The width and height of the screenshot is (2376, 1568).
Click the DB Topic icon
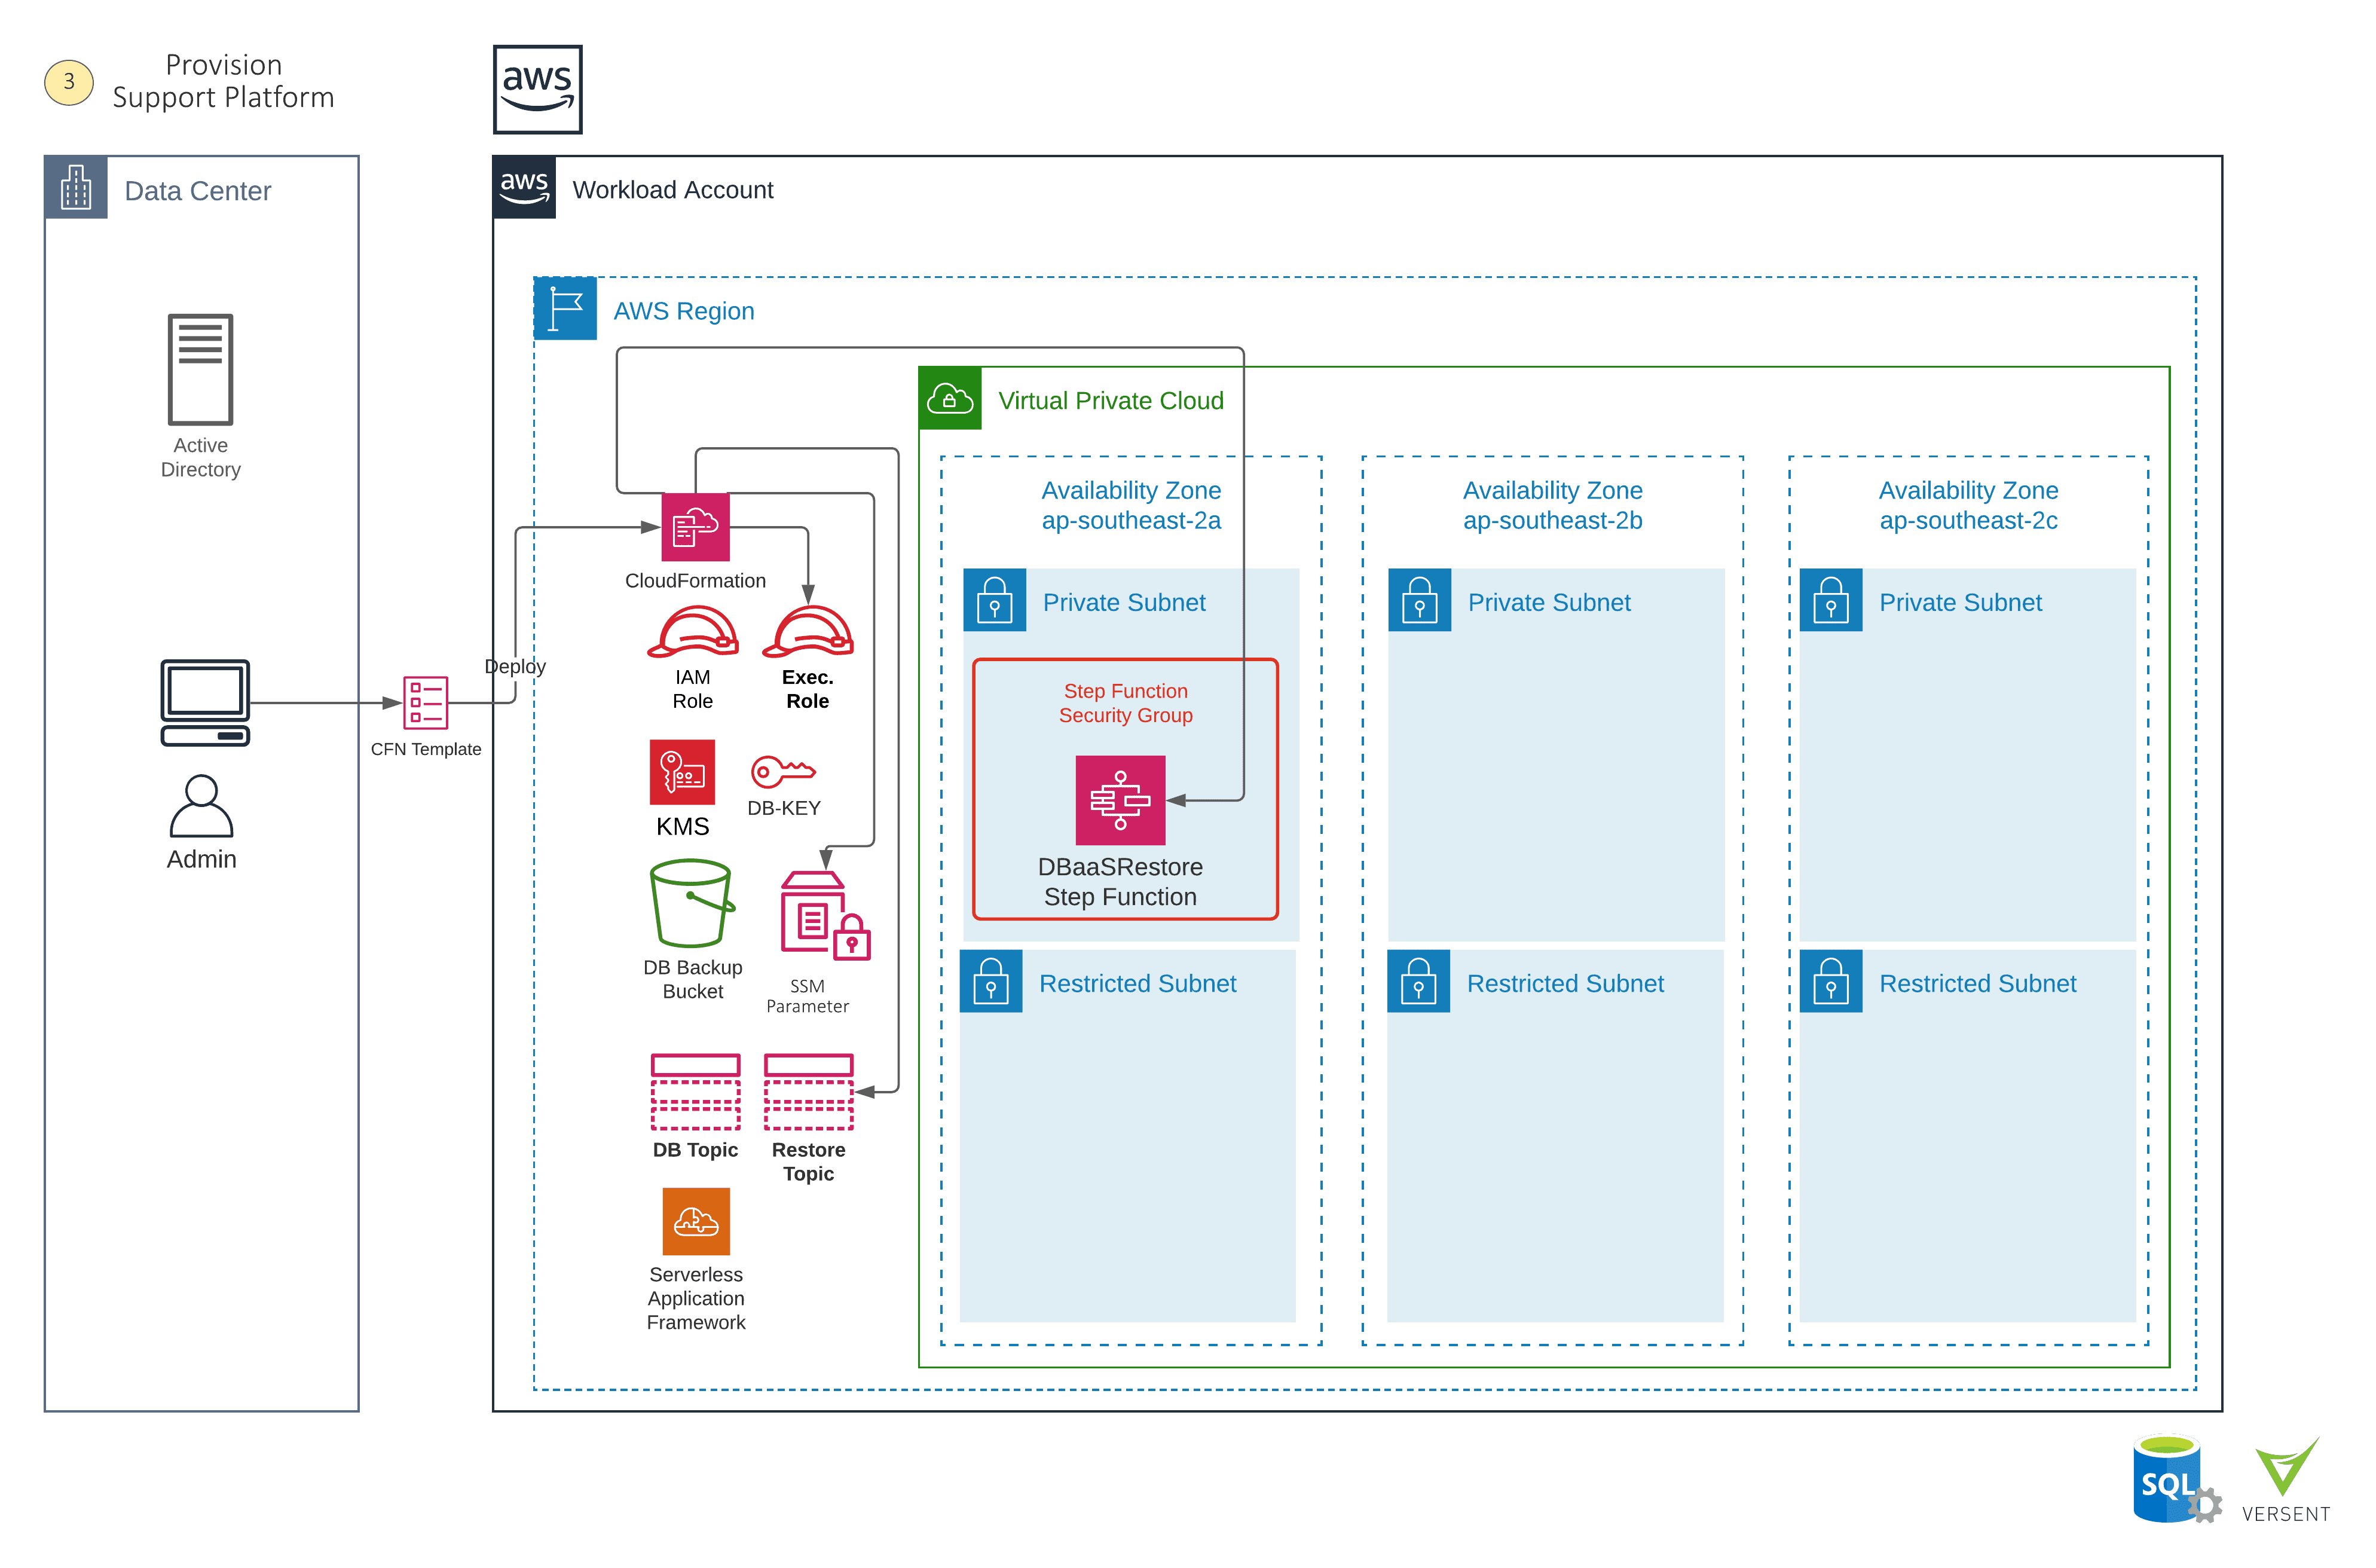(x=695, y=1091)
